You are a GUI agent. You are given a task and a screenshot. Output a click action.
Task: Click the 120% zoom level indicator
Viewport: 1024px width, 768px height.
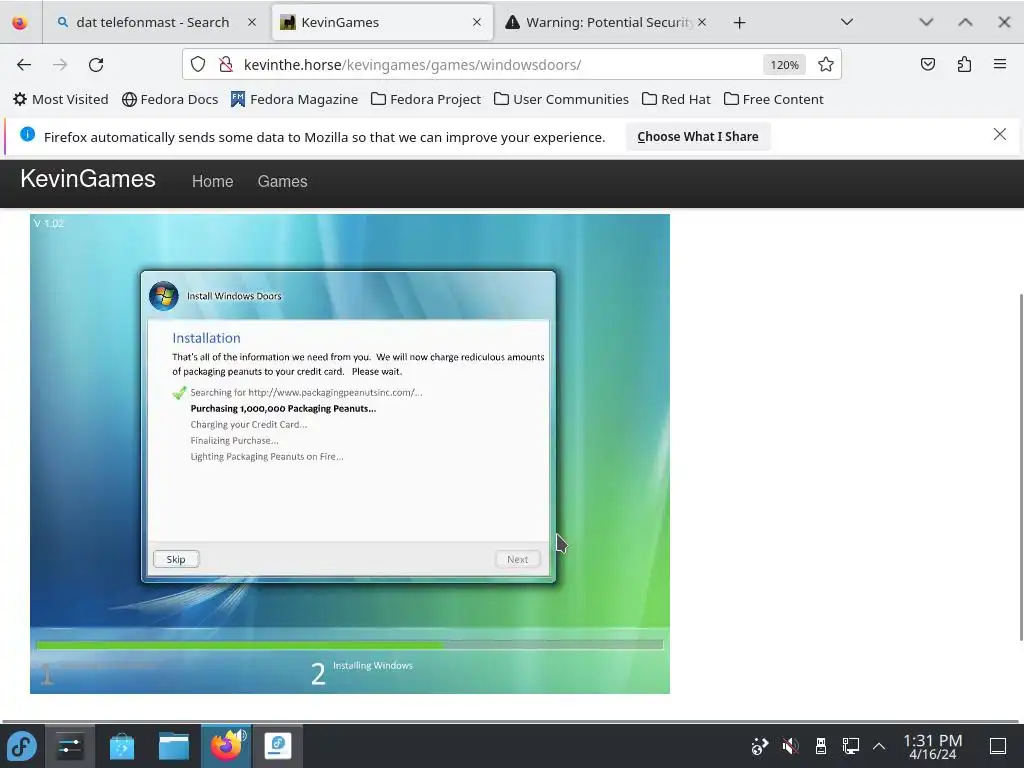pos(784,65)
